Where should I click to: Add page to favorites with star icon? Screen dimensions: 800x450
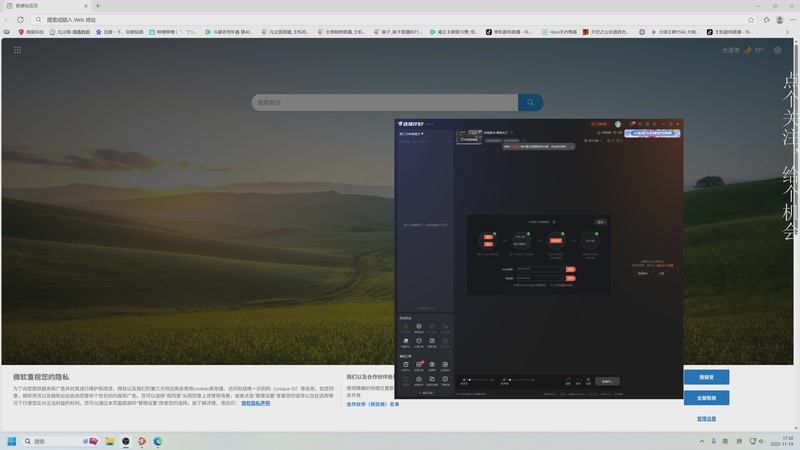[x=751, y=19]
